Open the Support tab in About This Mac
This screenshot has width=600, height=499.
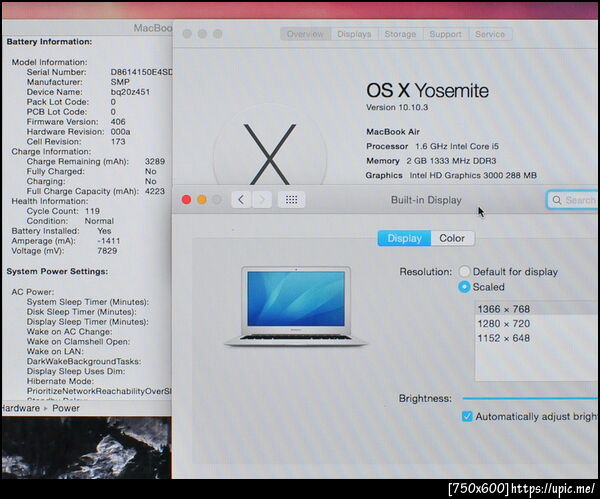[x=445, y=34]
